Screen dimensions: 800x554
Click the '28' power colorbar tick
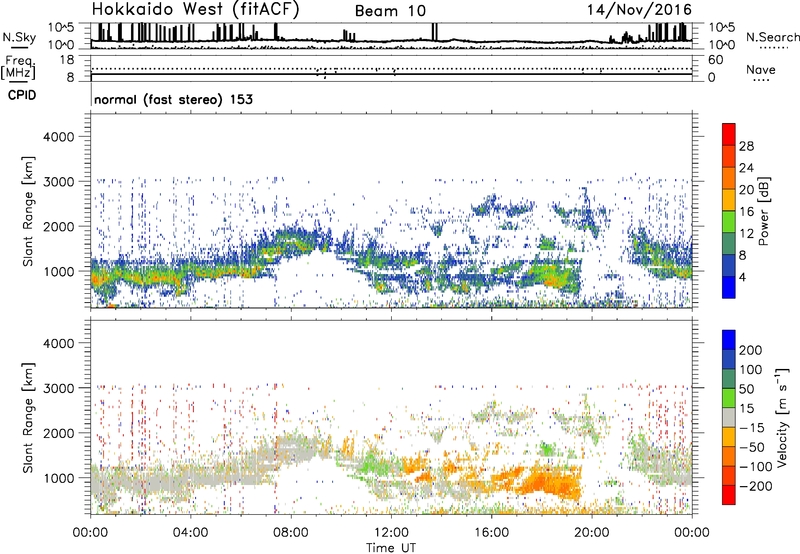[746, 146]
